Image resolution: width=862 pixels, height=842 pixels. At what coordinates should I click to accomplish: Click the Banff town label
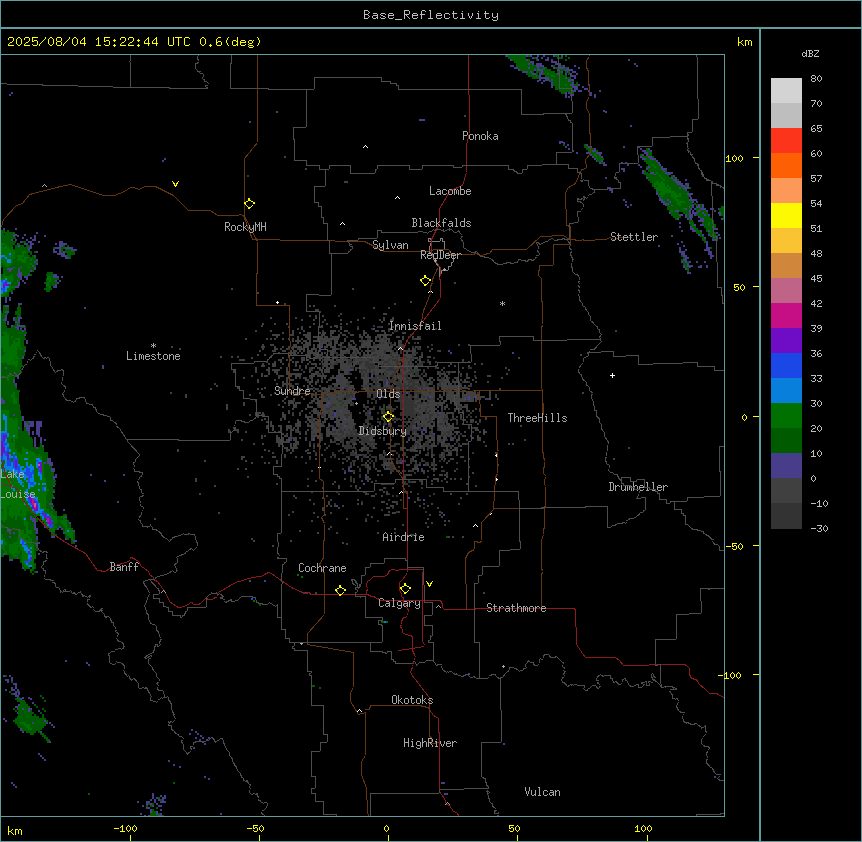point(124,567)
